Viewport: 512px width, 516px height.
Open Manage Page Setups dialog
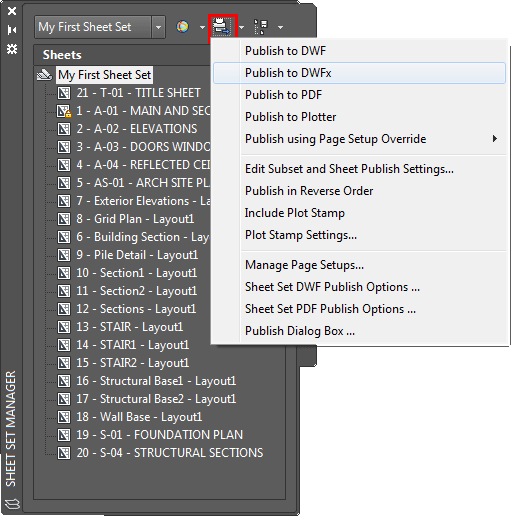click(x=304, y=265)
